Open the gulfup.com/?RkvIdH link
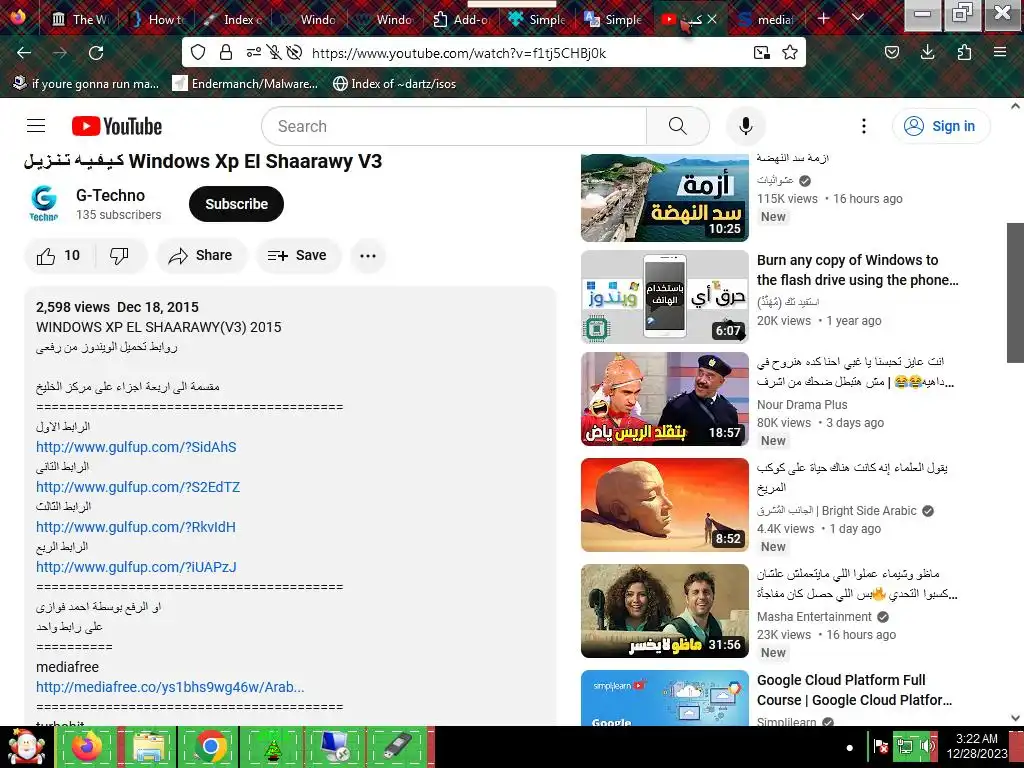This screenshot has height=768, width=1024. point(136,527)
